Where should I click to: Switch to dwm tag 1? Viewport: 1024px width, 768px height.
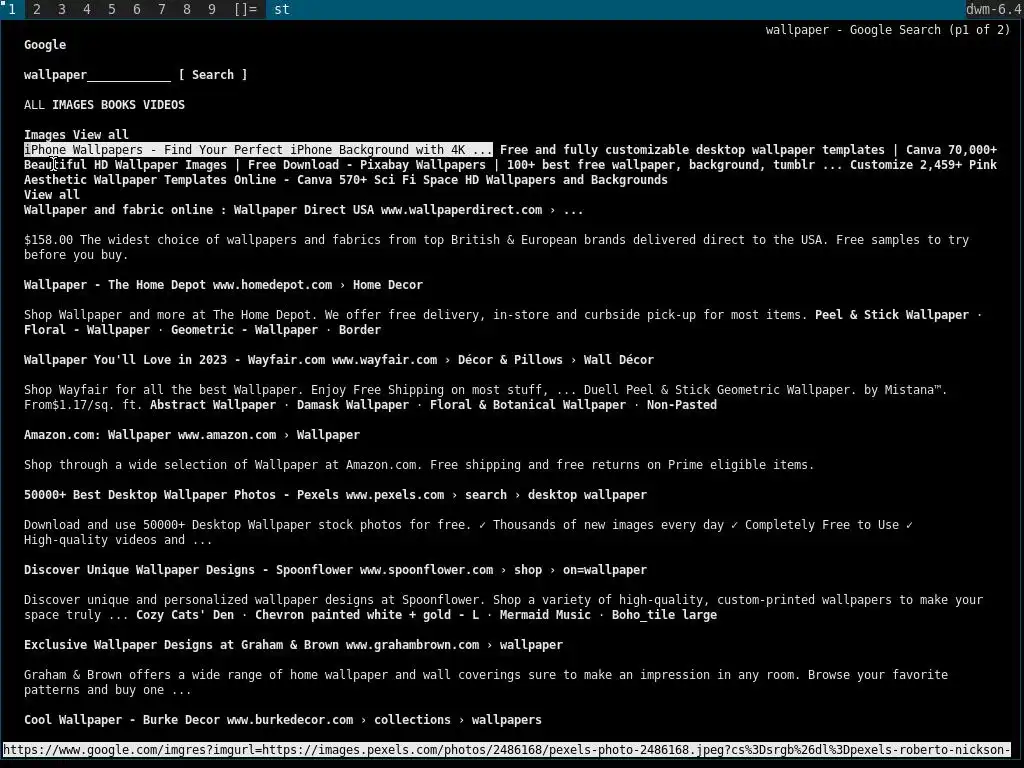12,9
